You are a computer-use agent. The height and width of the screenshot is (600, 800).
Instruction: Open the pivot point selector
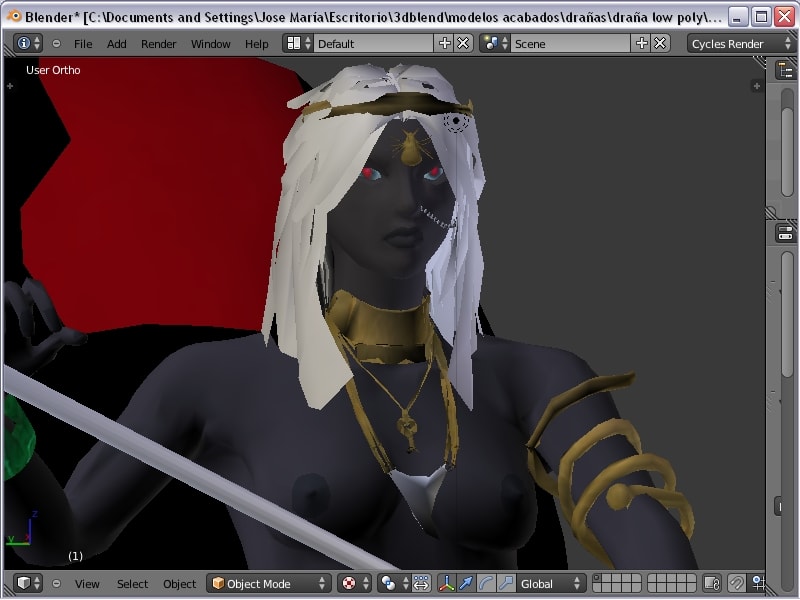pos(394,583)
